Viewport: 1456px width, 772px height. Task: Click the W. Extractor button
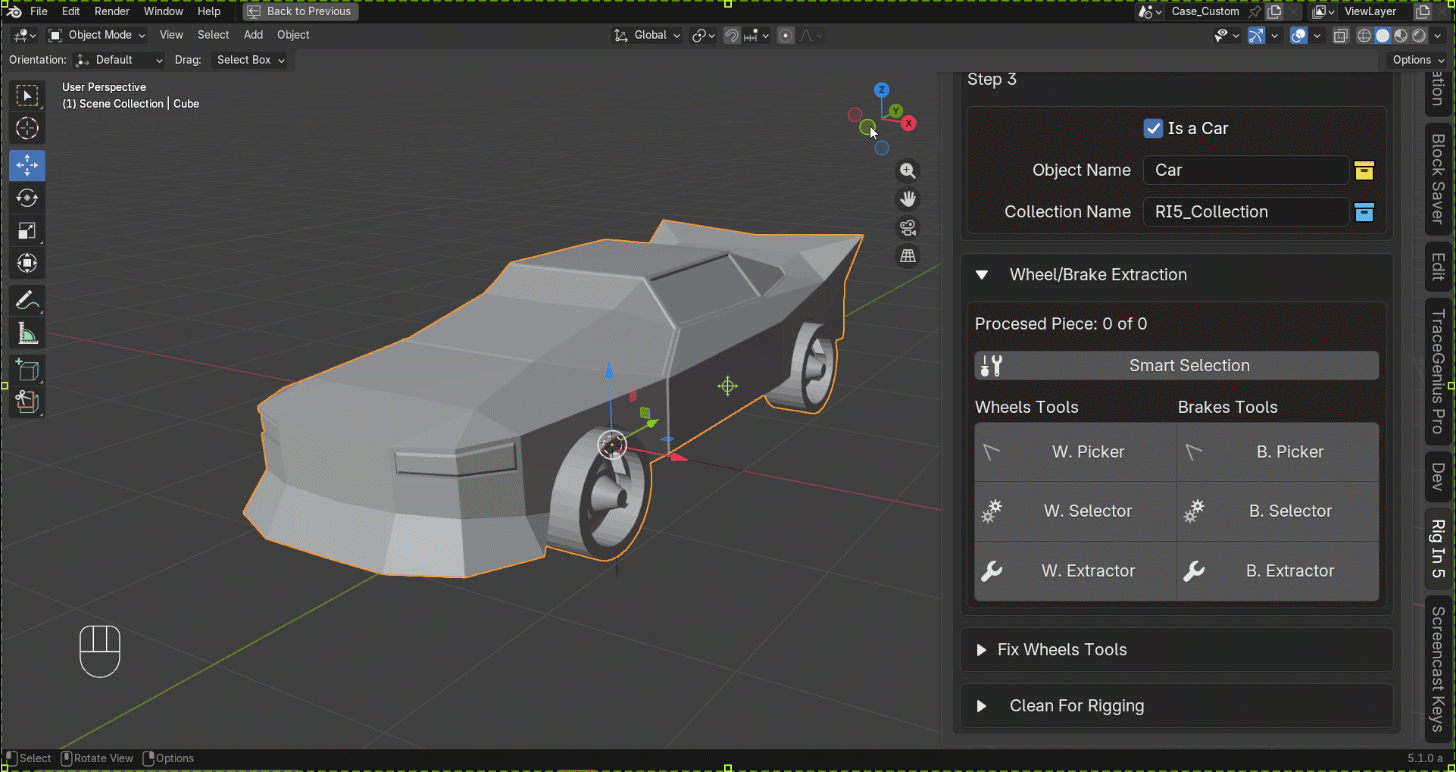(1075, 571)
